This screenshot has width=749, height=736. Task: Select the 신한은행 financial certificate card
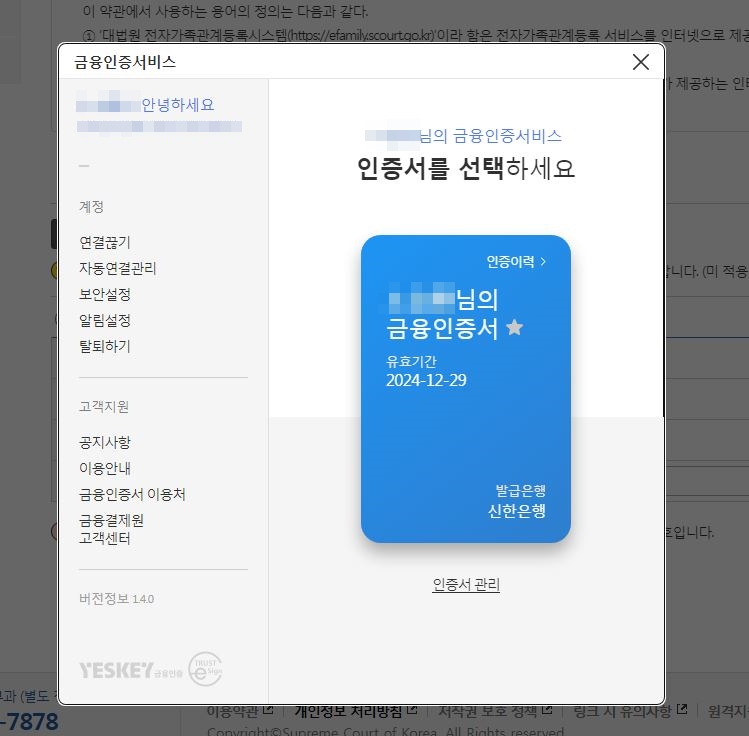pyautogui.click(x=466, y=388)
